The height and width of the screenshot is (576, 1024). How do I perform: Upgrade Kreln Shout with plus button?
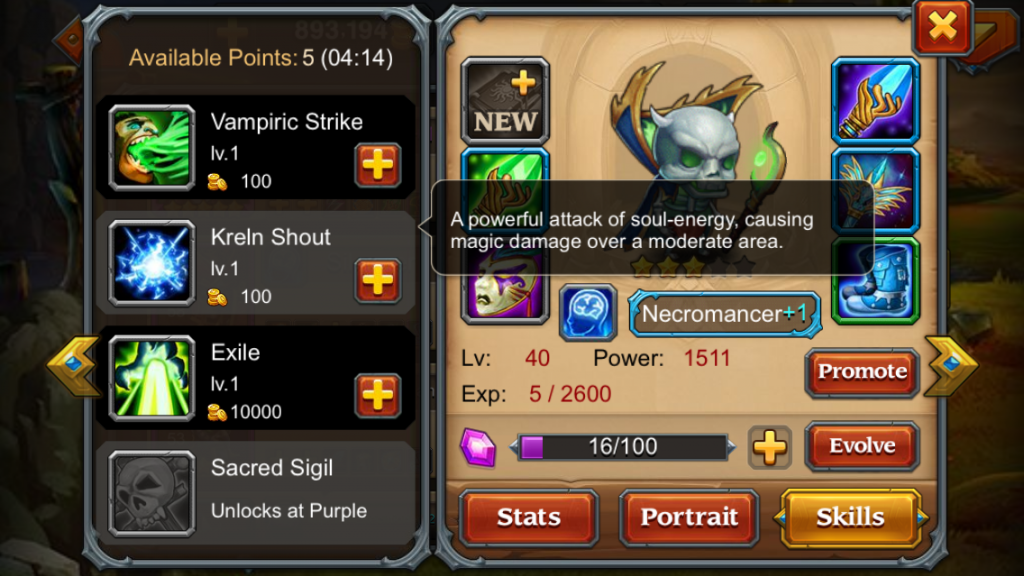(377, 280)
